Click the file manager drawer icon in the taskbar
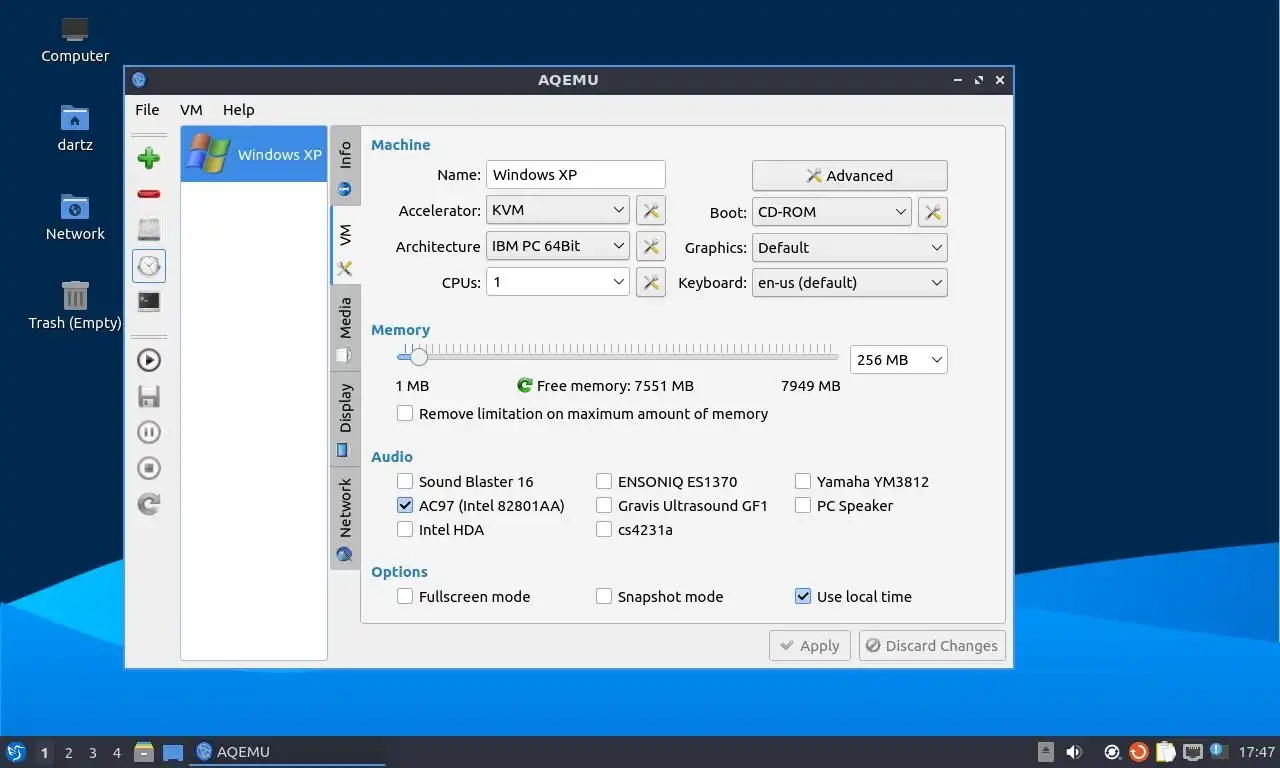 144,752
